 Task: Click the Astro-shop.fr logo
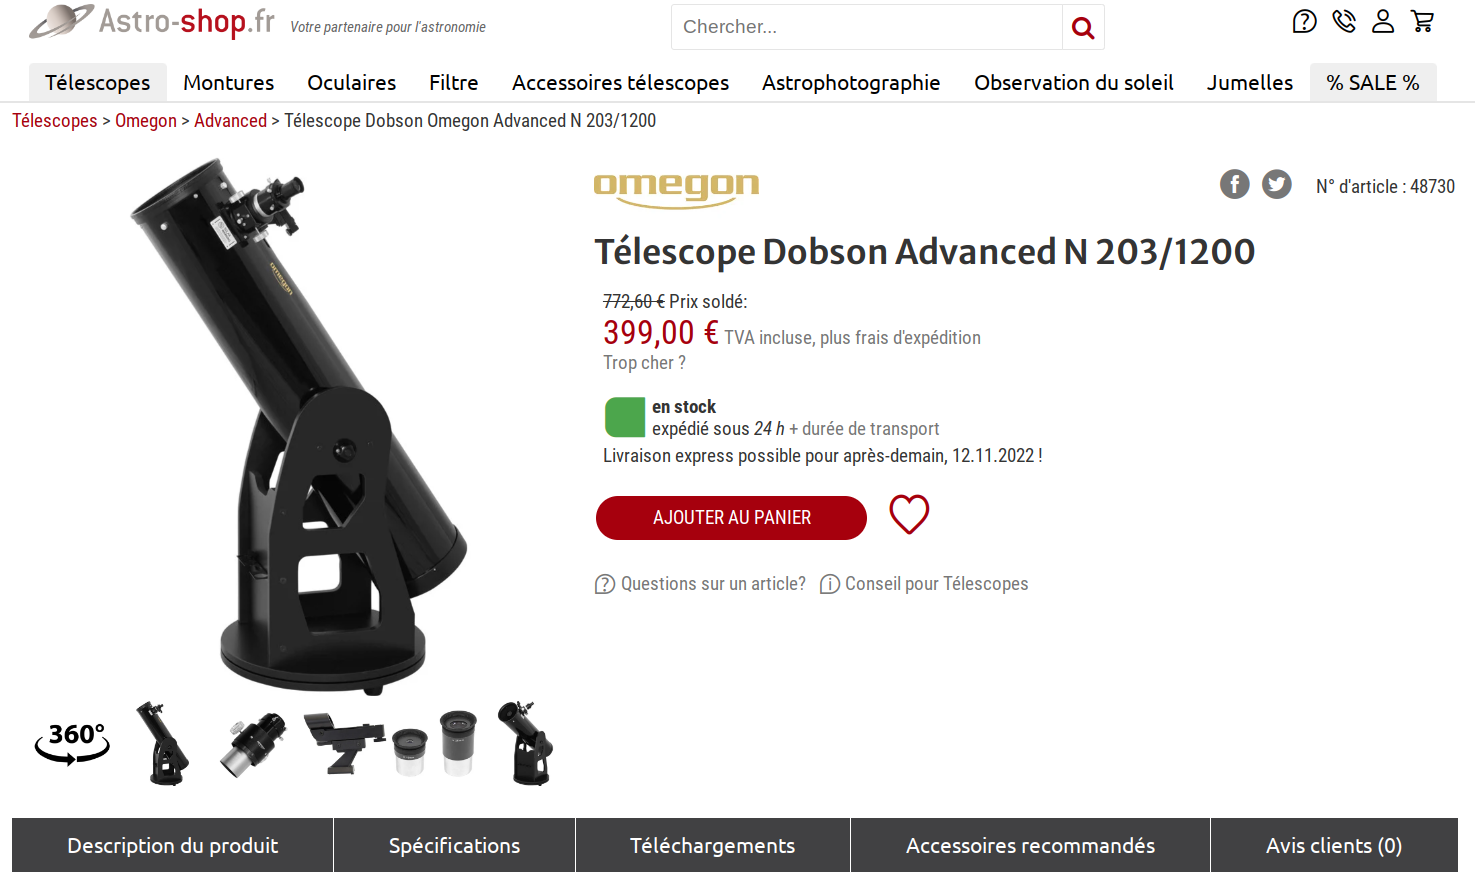tap(152, 21)
